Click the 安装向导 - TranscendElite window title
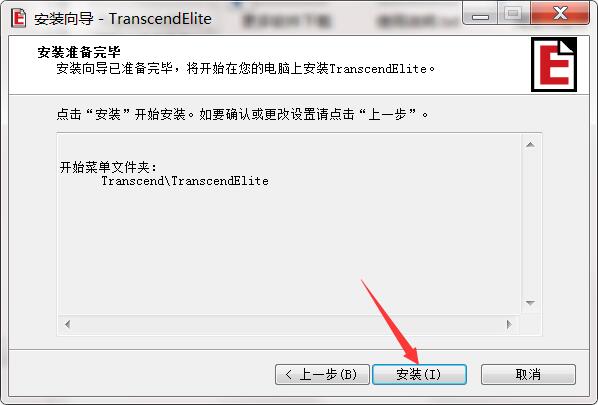 tap(123, 18)
